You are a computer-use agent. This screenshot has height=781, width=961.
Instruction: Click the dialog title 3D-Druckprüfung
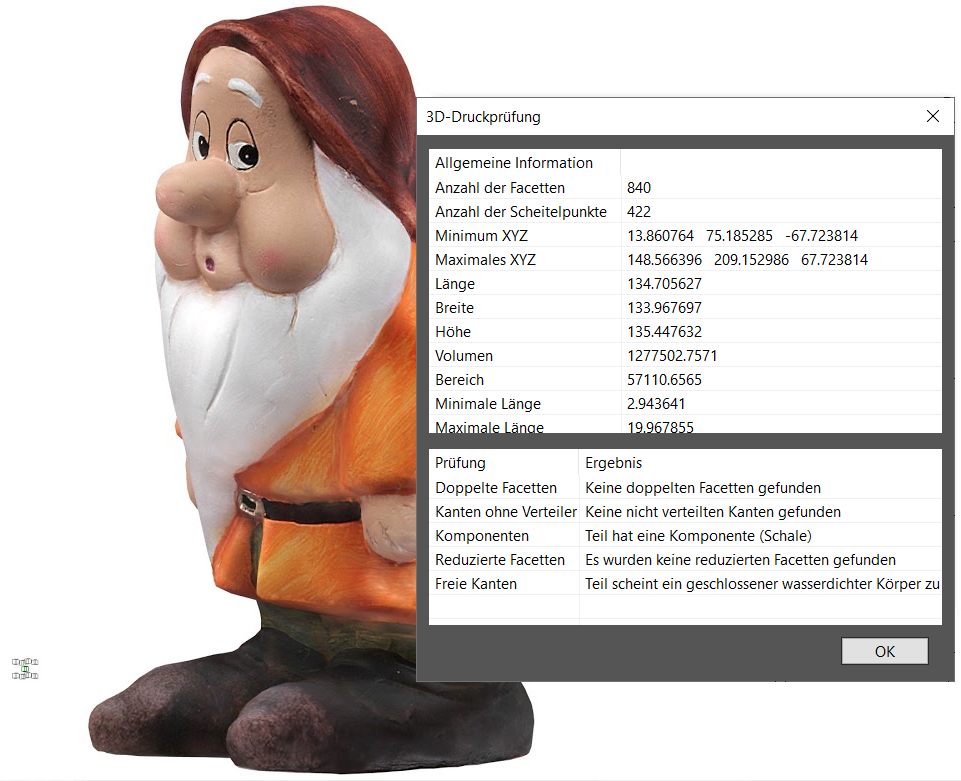click(x=483, y=116)
